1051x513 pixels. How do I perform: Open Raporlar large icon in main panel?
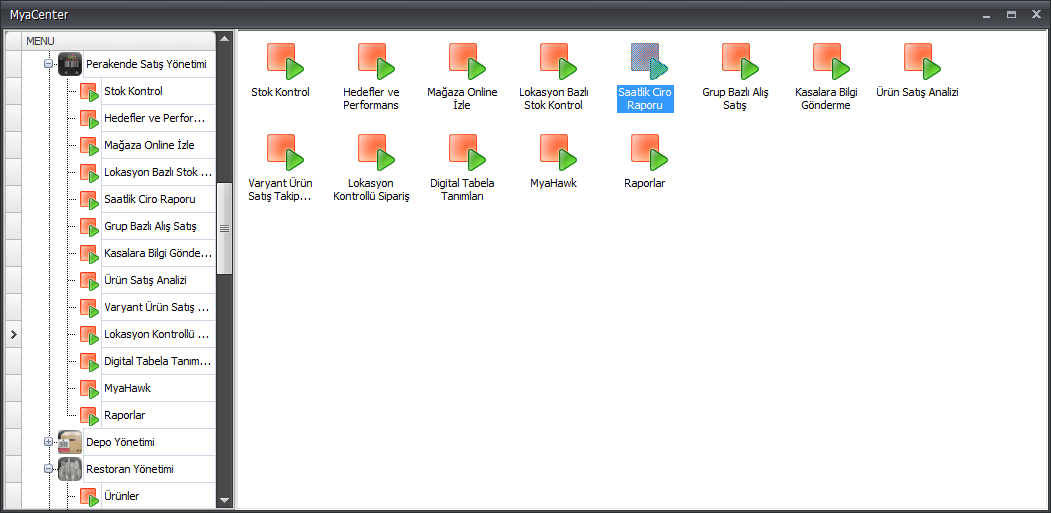point(650,152)
